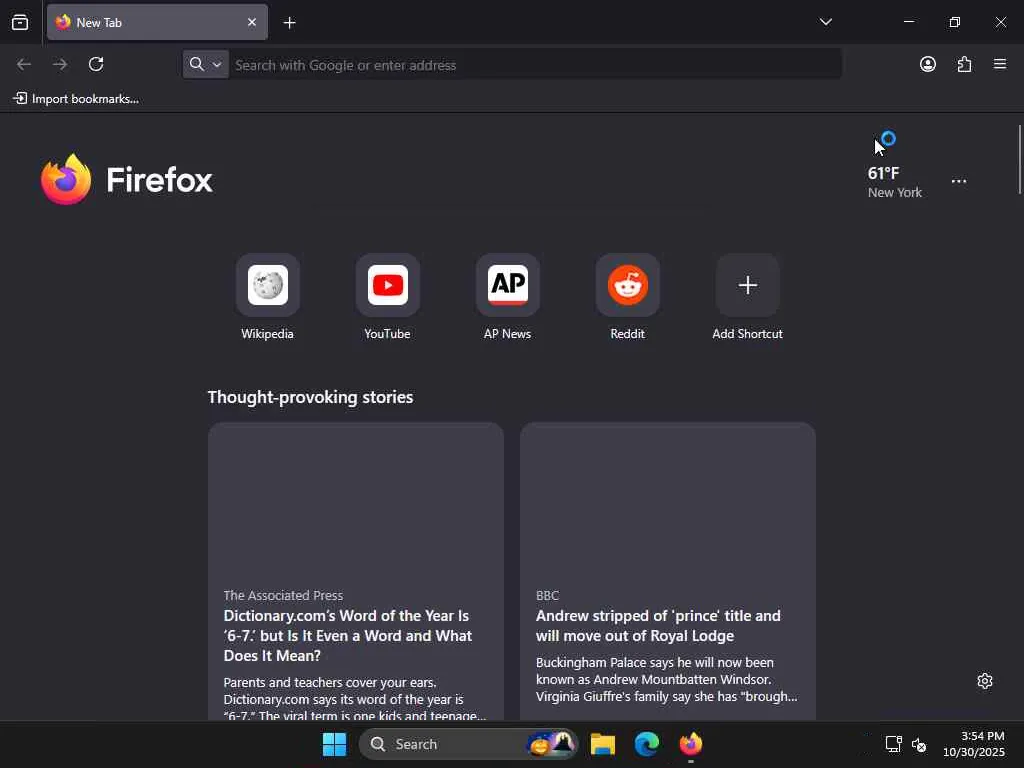Open File Explorer from the taskbar
The width and height of the screenshot is (1024, 768).
[603, 744]
